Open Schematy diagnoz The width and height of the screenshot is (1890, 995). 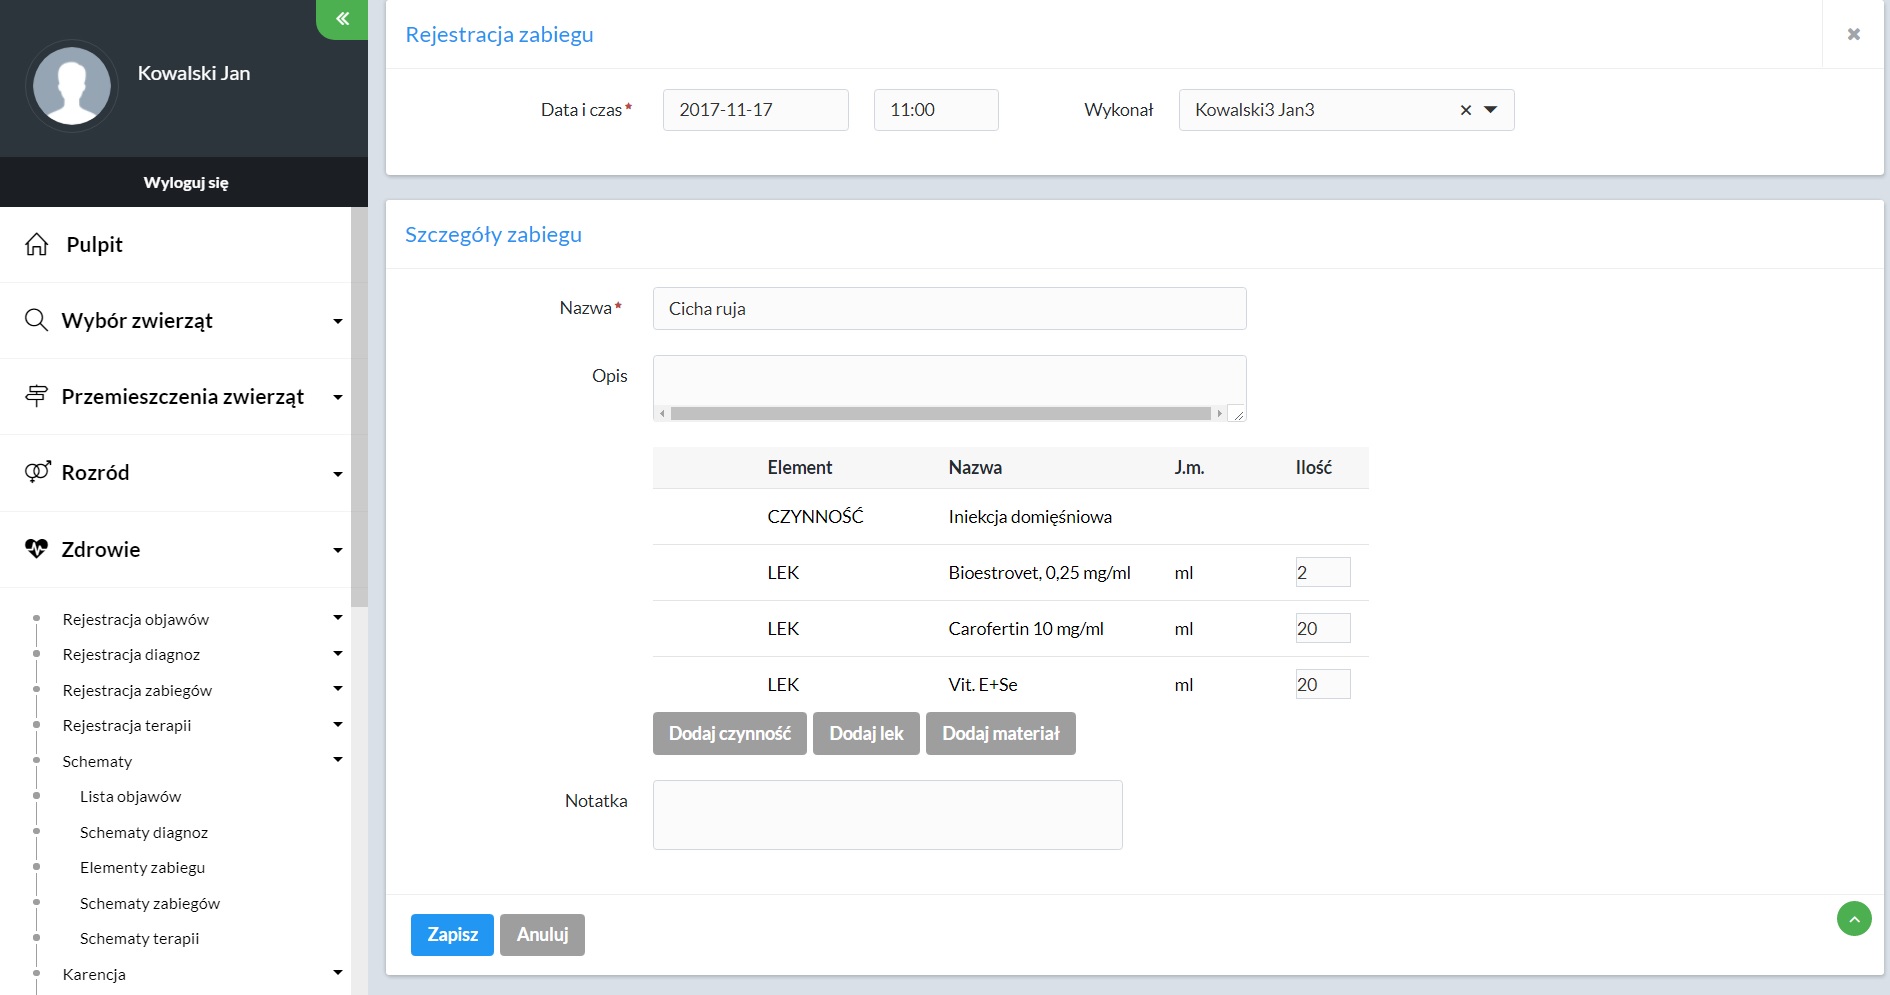pyautogui.click(x=144, y=832)
